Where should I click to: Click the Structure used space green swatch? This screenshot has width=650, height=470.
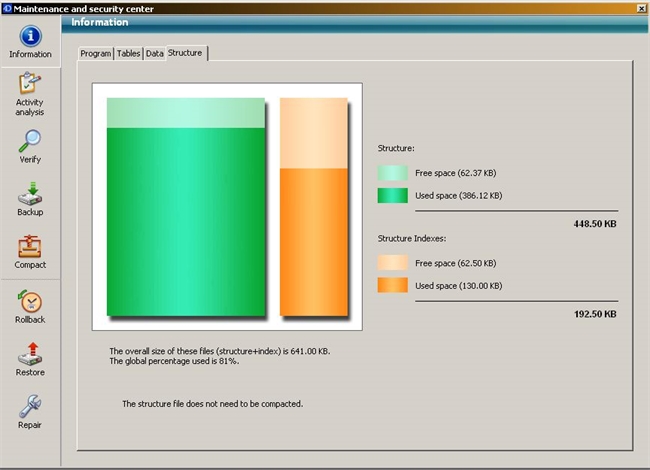[392, 196]
